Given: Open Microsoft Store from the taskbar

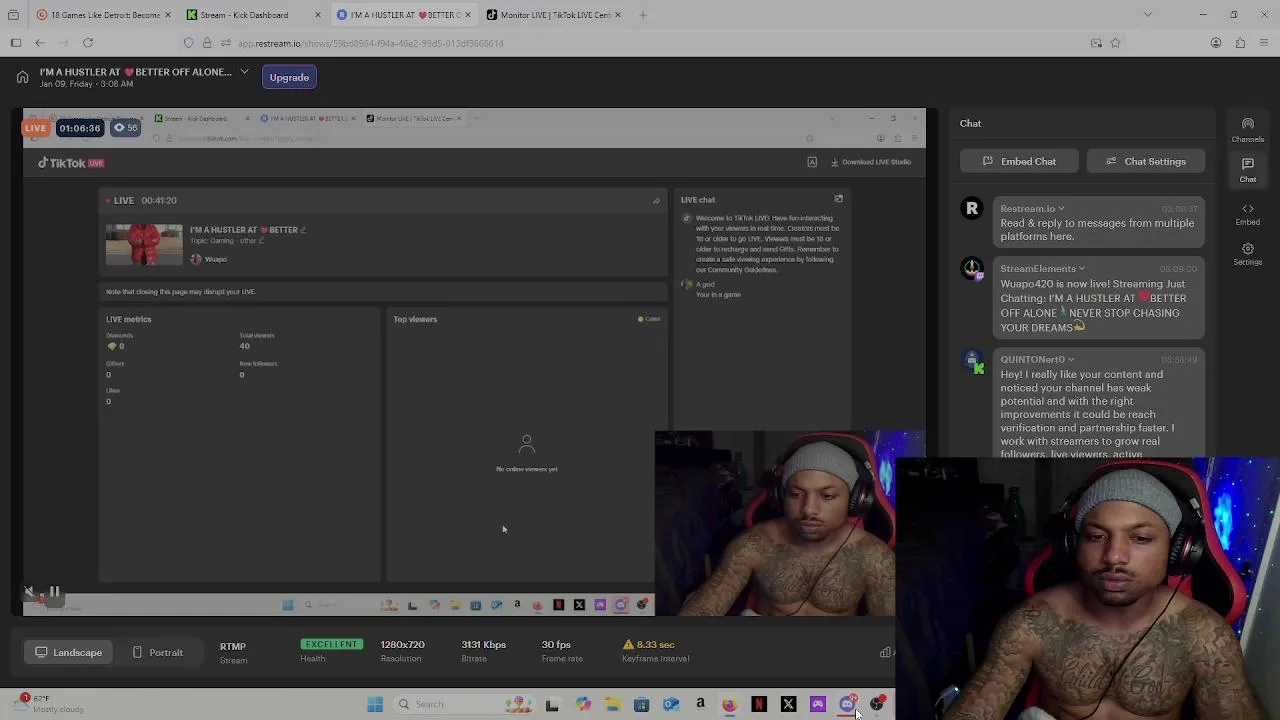Looking at the screenshot, I should (x=641, y=704).
